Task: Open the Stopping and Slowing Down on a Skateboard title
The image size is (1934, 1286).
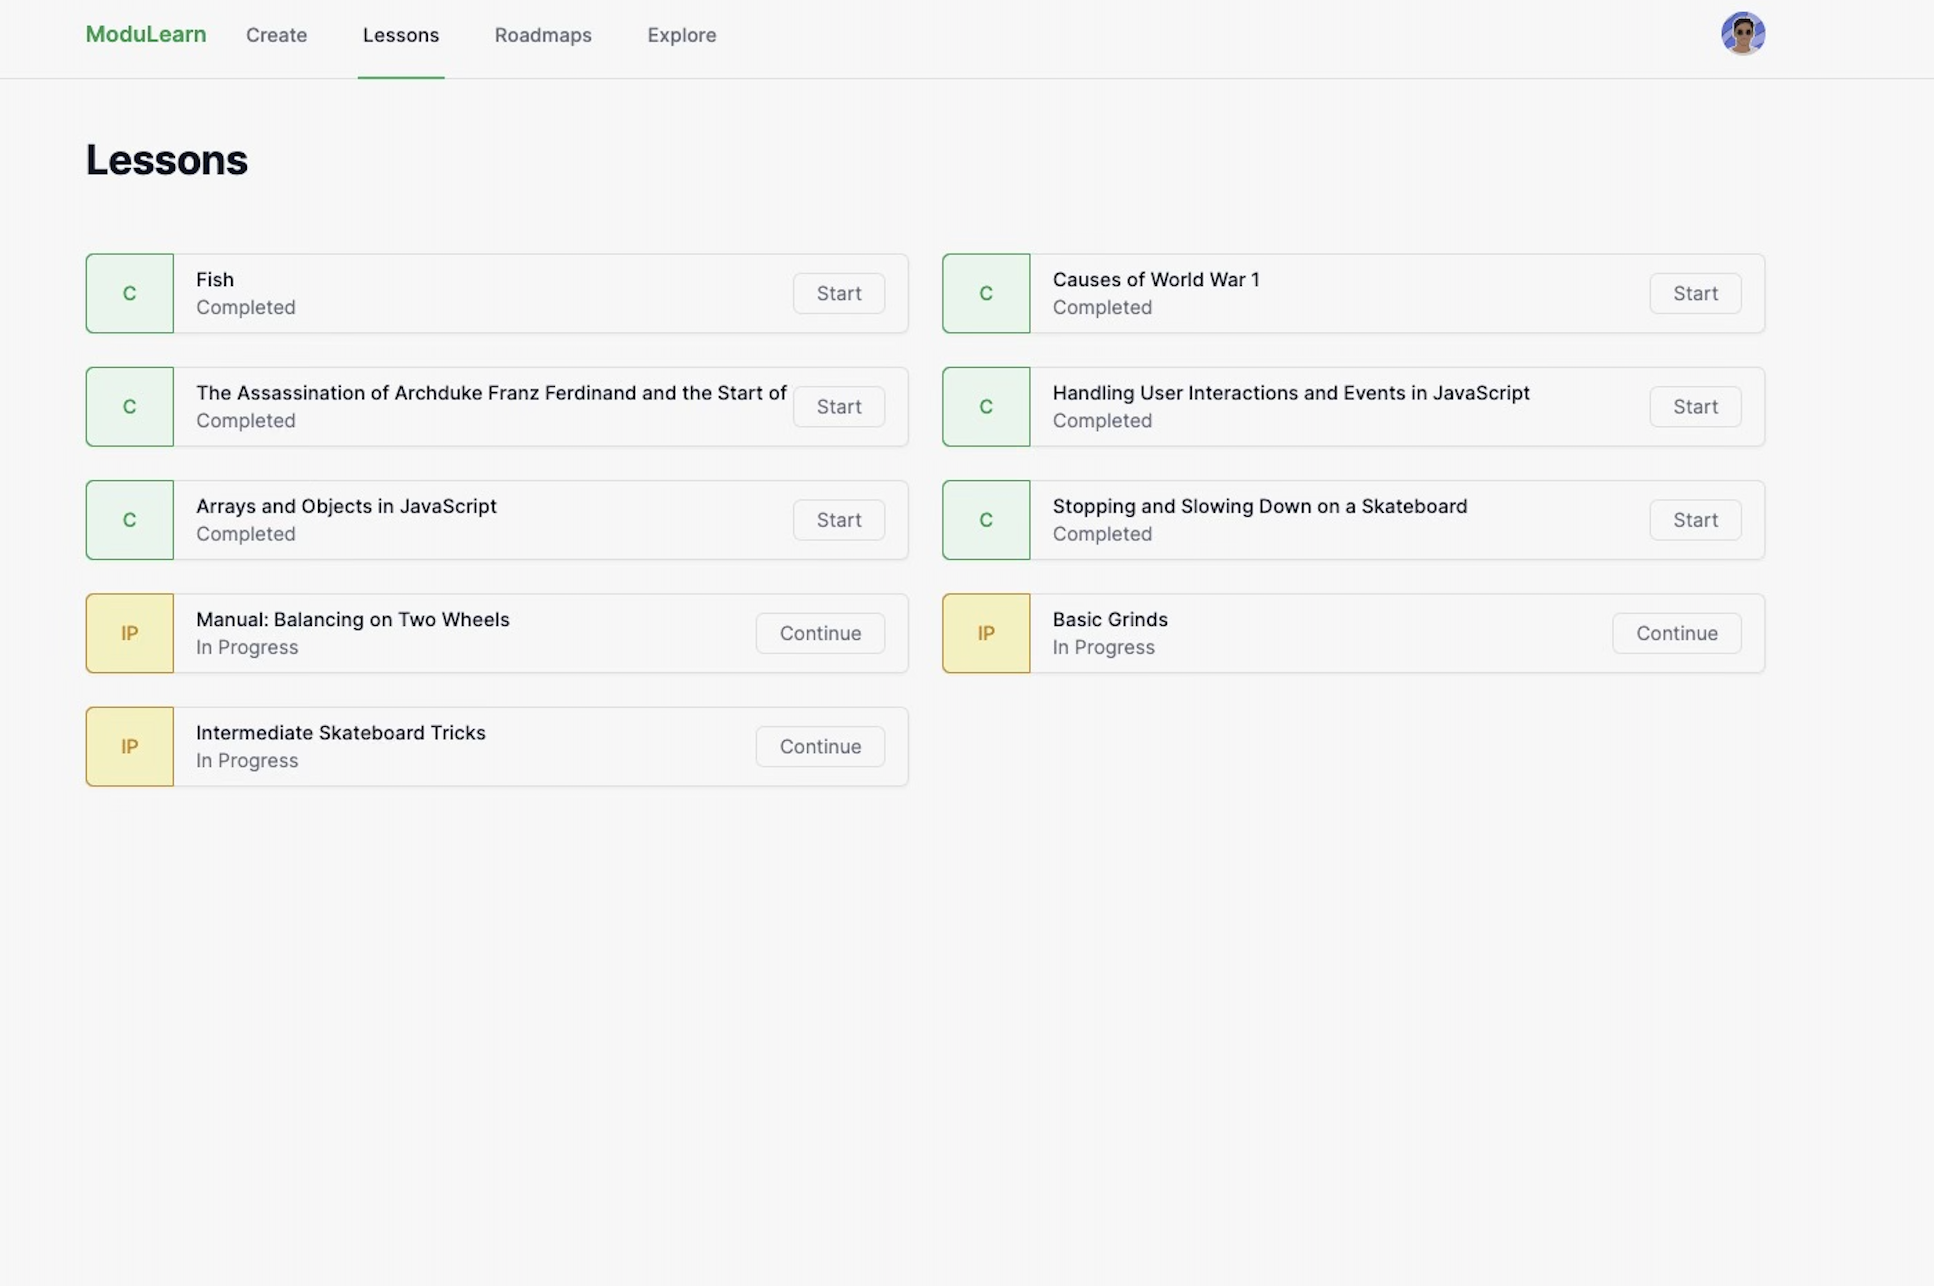Action: pos(1259,506)
